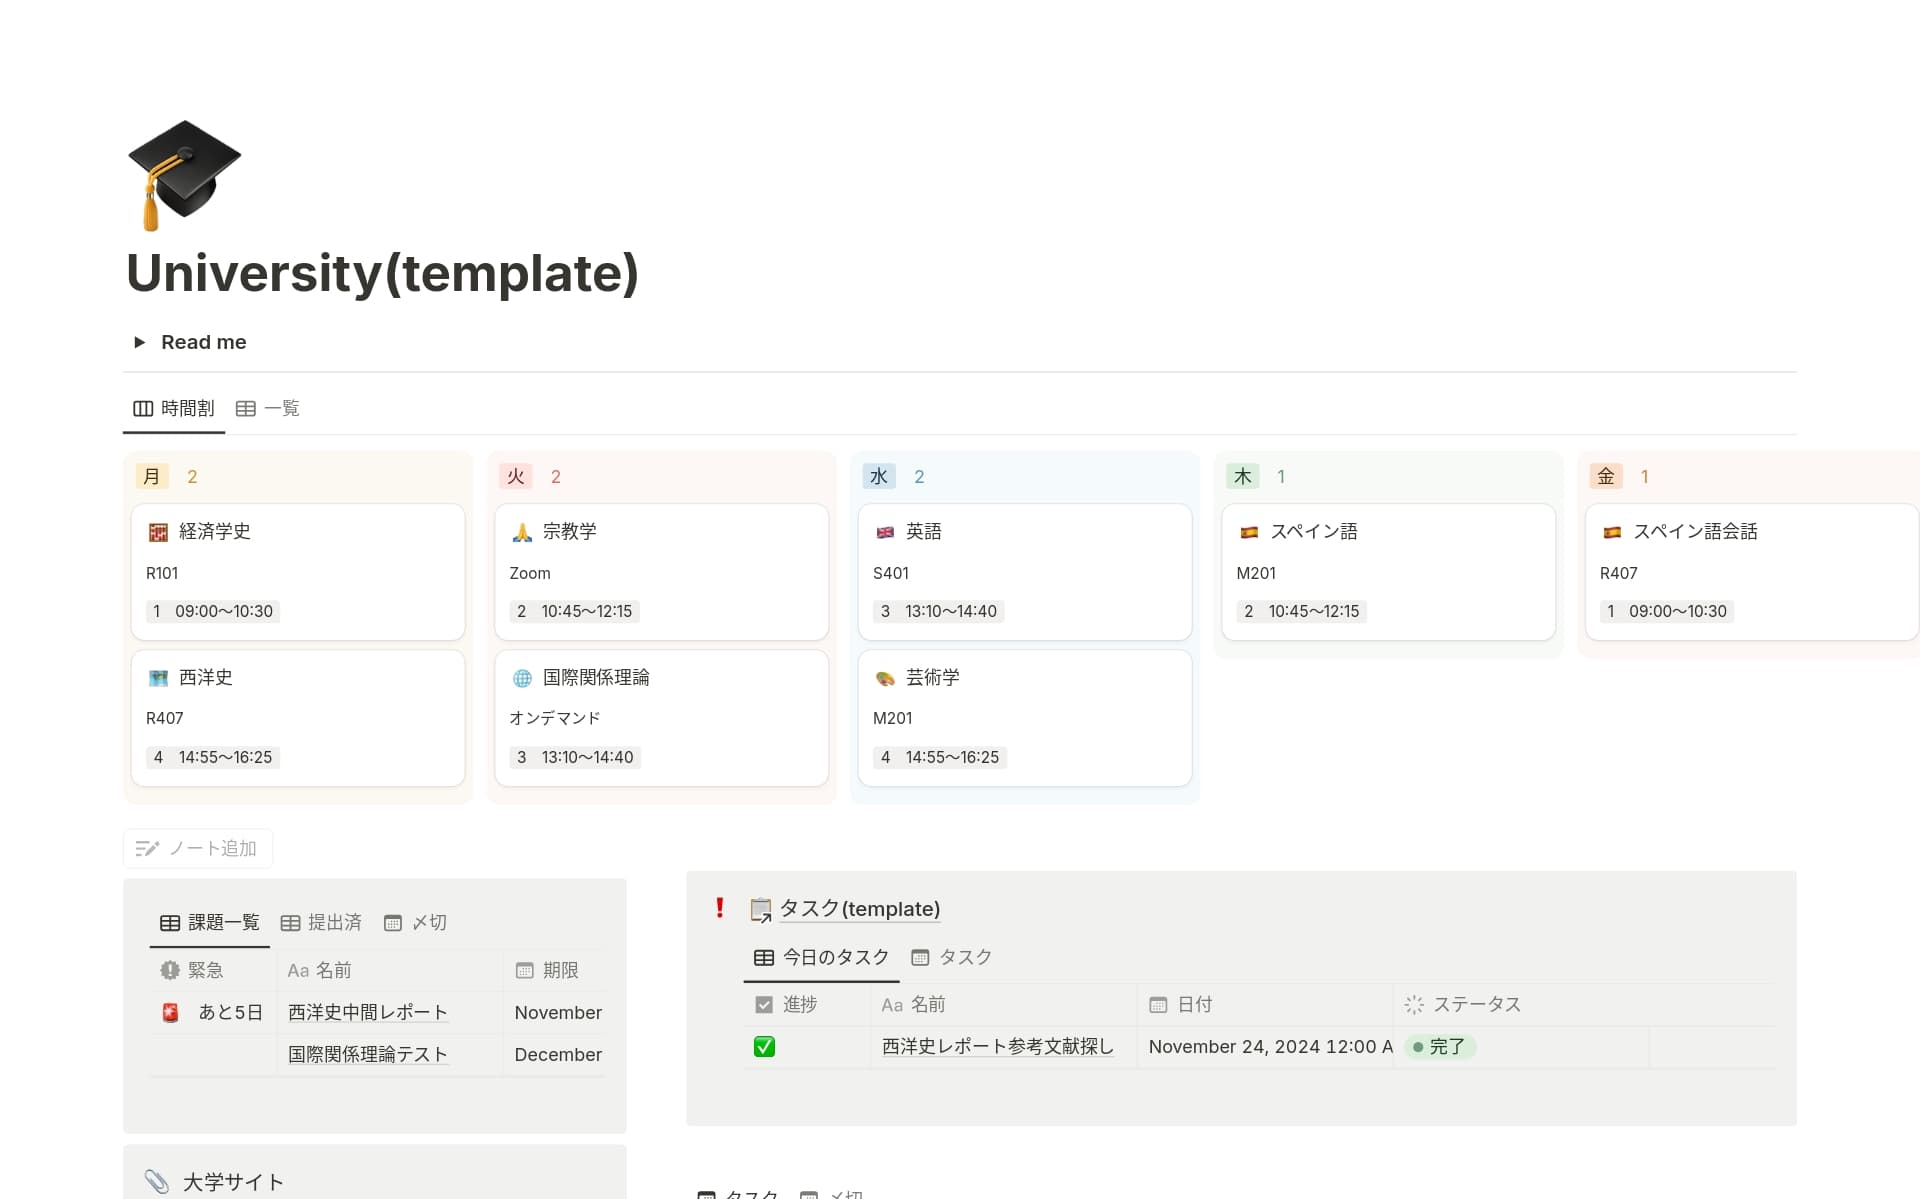The width and height of the screenshot is (1920, 1199).
Task: Expand the Read me toggle
Action: (x=140, y=342)
